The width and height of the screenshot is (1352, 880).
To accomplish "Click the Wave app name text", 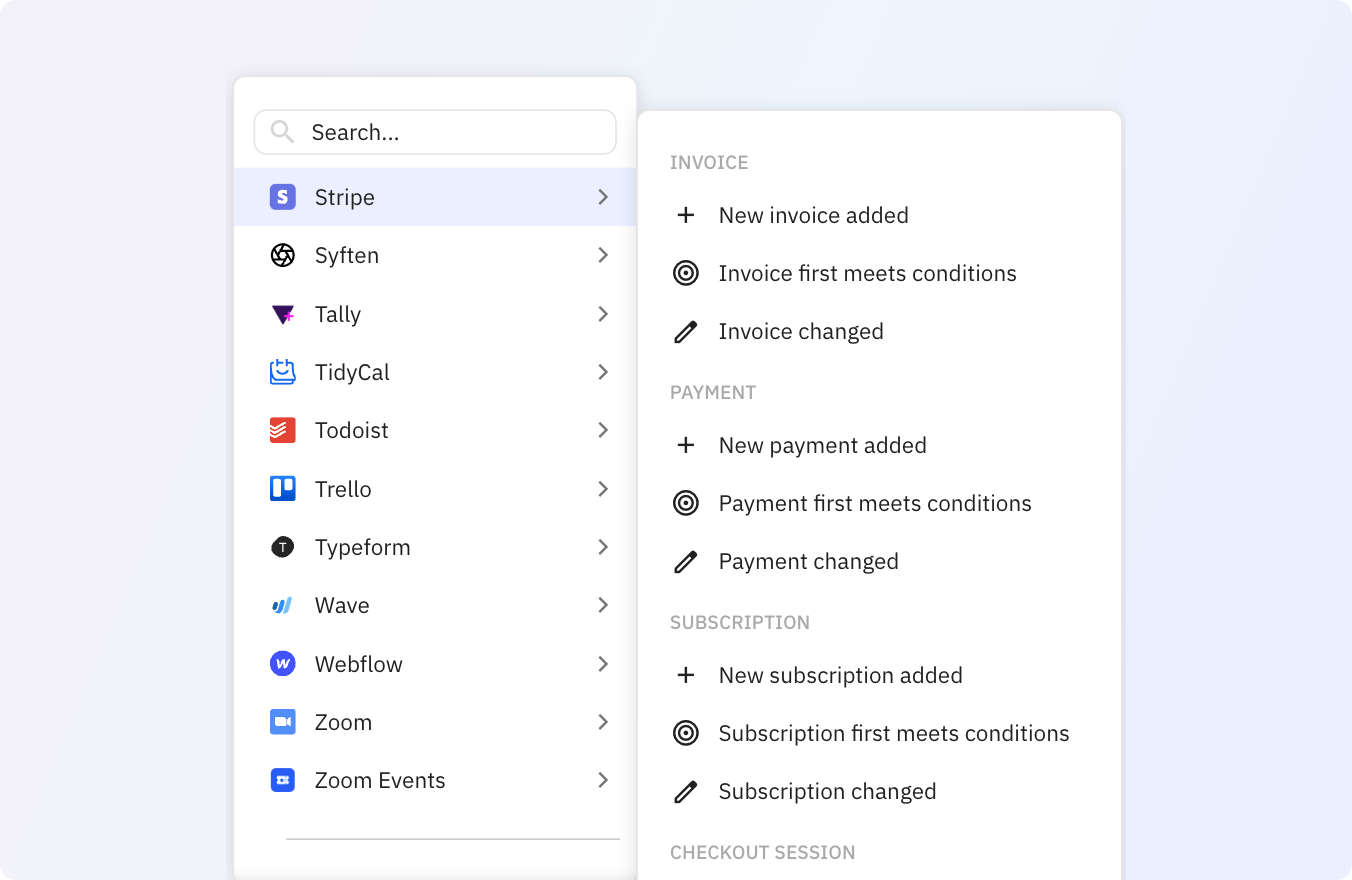I will coord(342,605).
